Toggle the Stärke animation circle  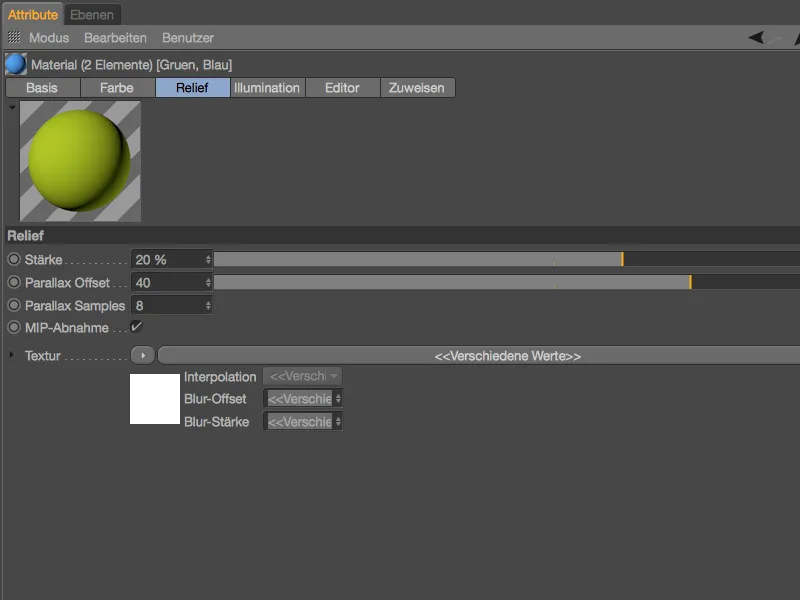coord(14,259)
